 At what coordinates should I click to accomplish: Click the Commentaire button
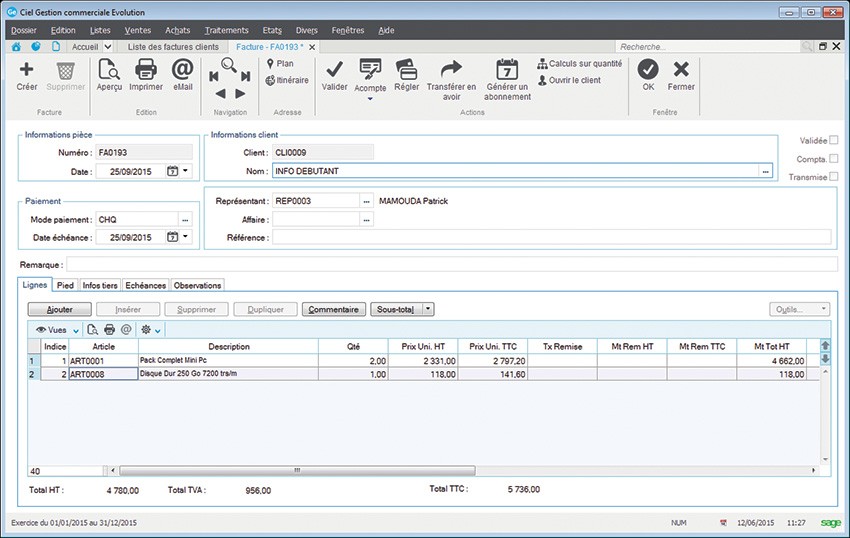tap(333, 310)
